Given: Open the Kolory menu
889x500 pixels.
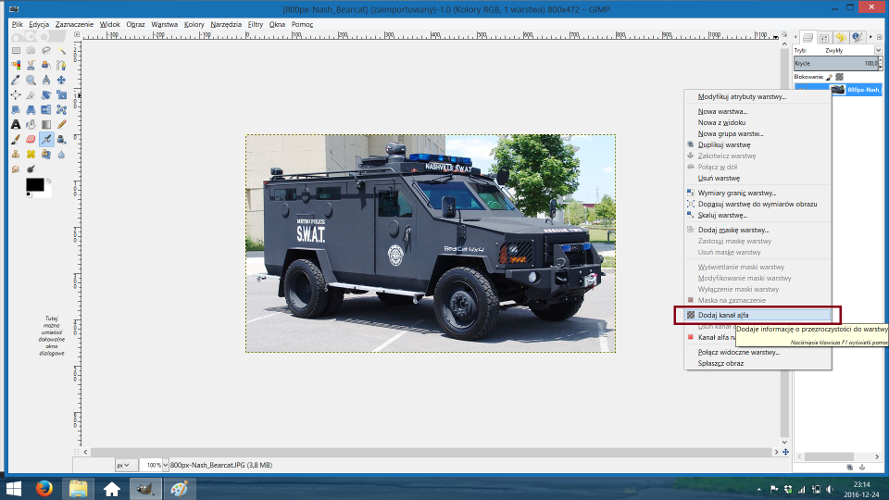Looking at the screenshot, I should (194, 24).
